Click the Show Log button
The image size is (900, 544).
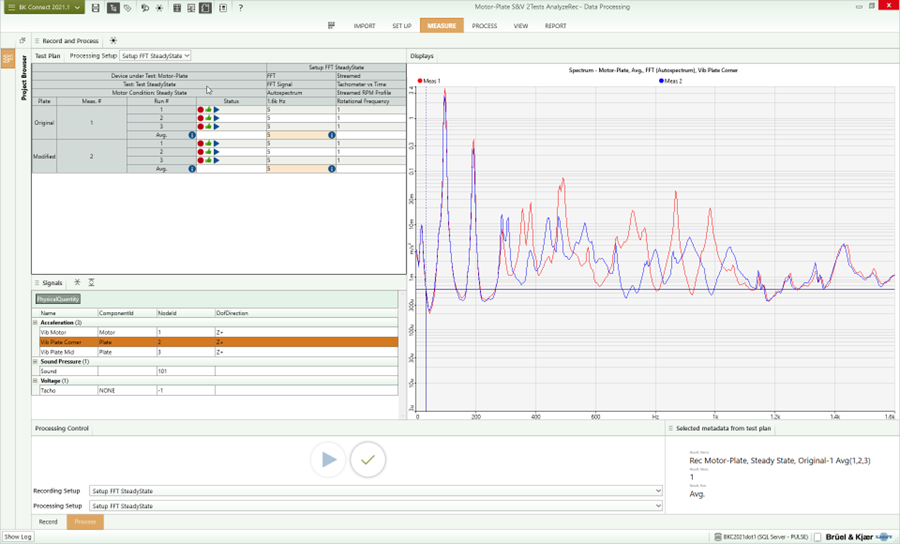point(17,537)
